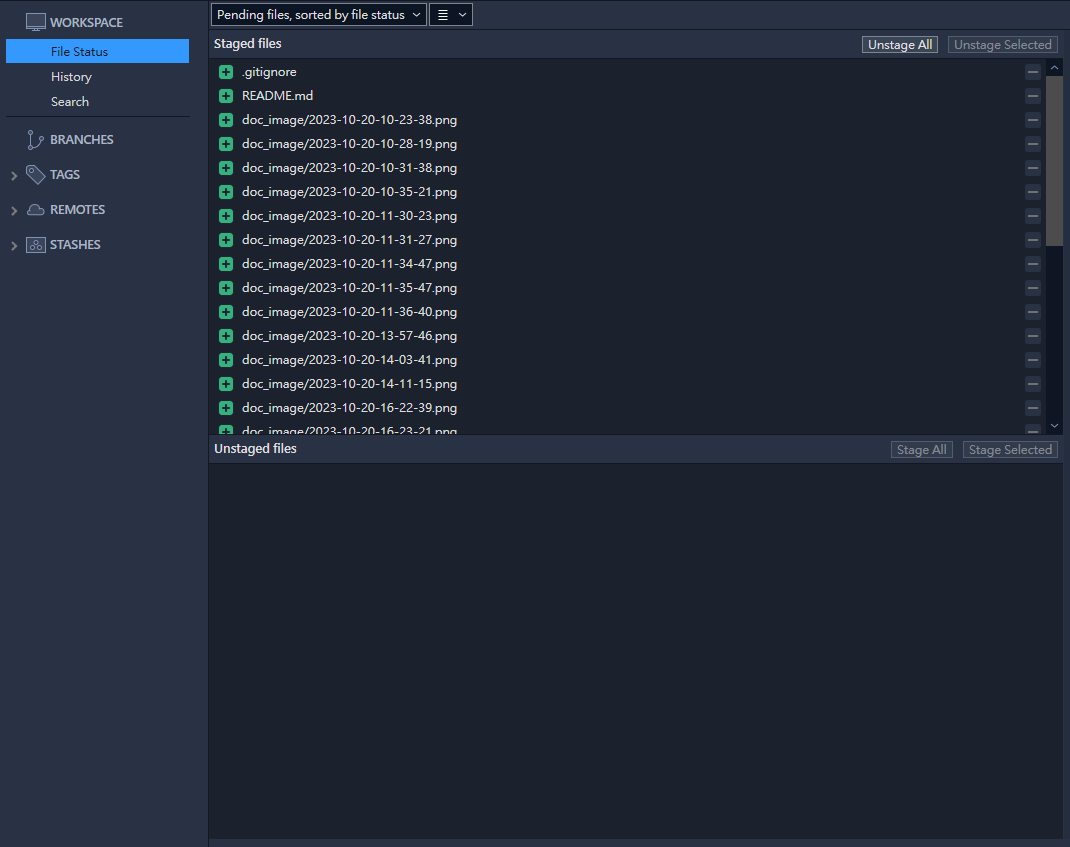Expand the STASHES section
The image size is (1070, 847).
point(14,246)
